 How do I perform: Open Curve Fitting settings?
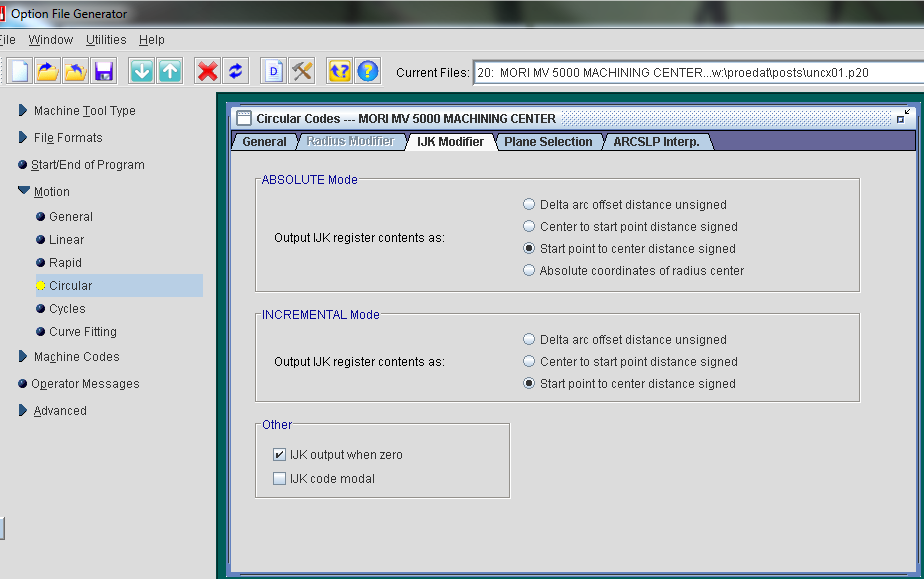tap(83, 332)
